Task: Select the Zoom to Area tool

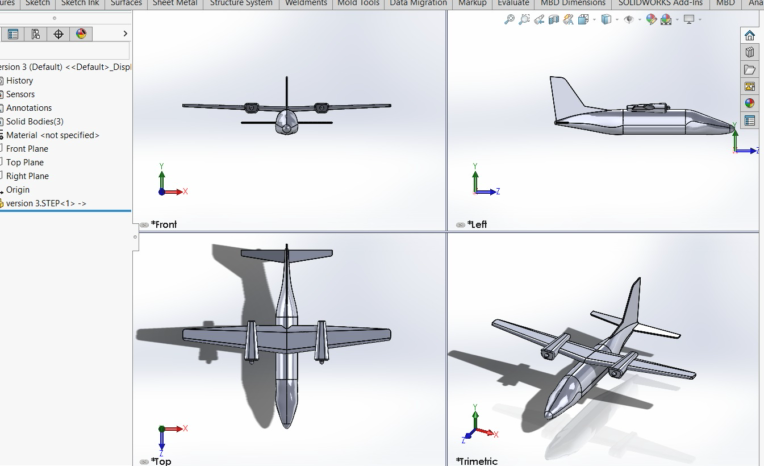Action: pyautogui.click(x=524, y=19)
